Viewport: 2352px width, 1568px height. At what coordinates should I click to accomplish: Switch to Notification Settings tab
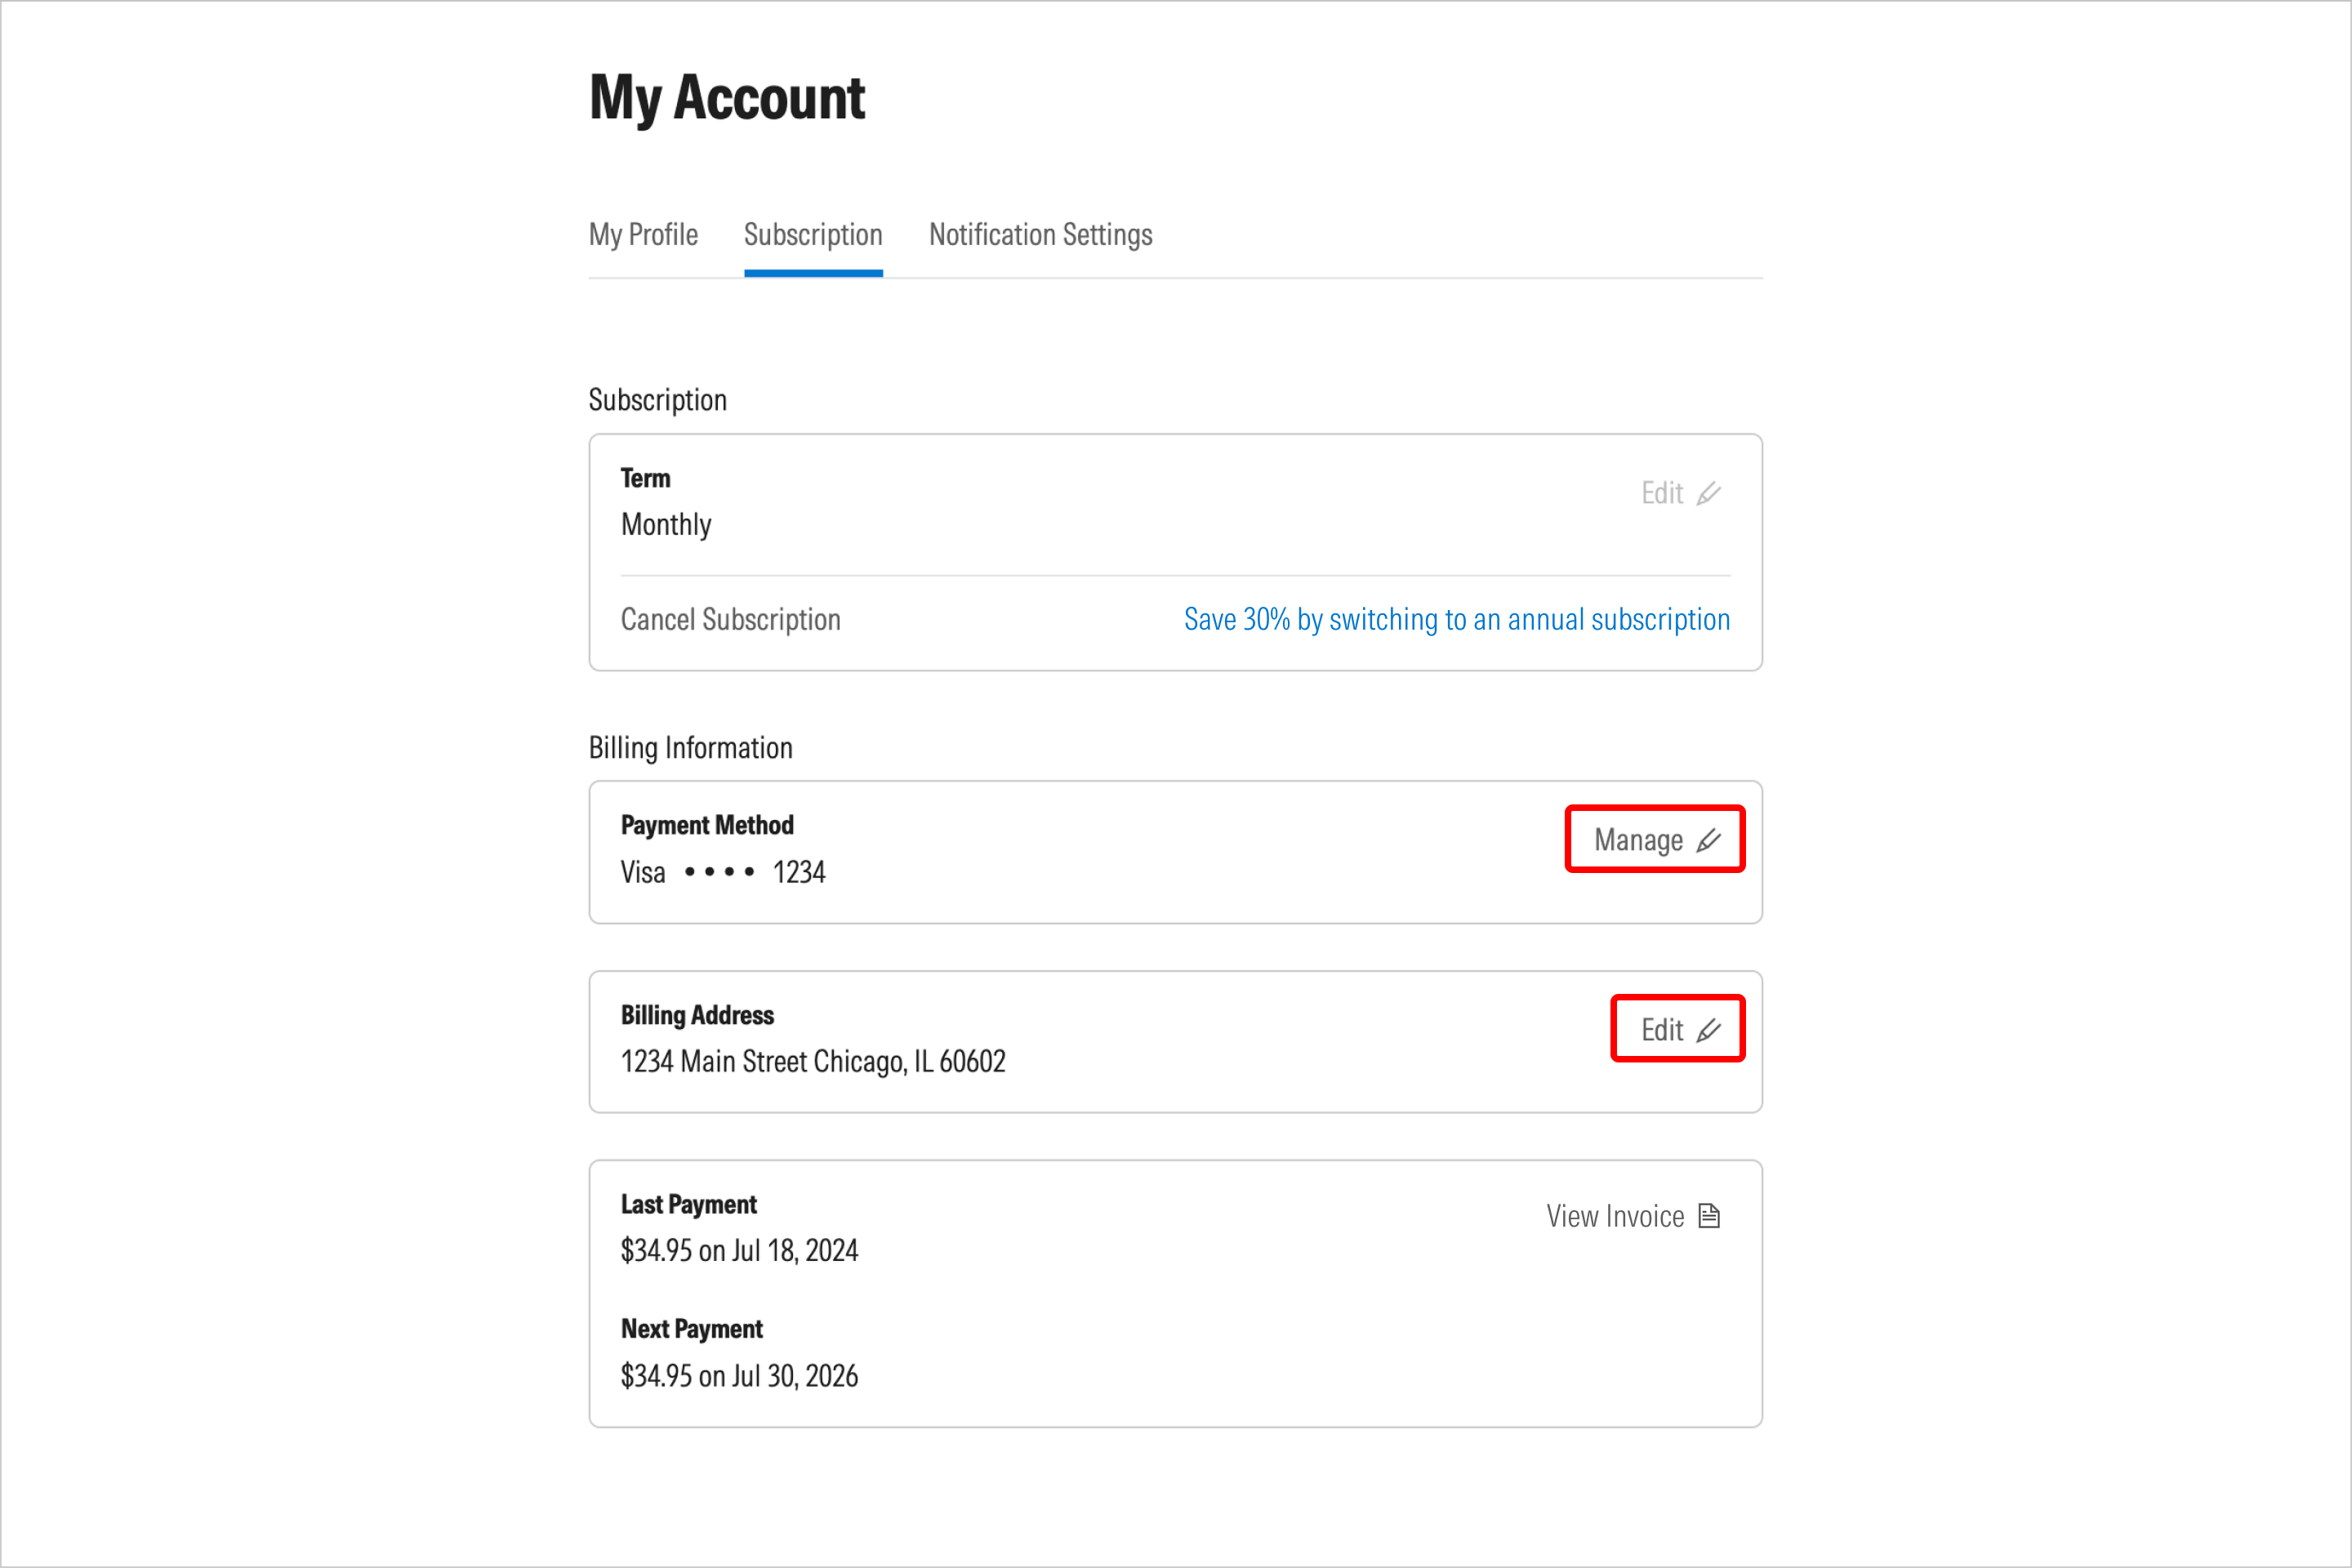1040,235
